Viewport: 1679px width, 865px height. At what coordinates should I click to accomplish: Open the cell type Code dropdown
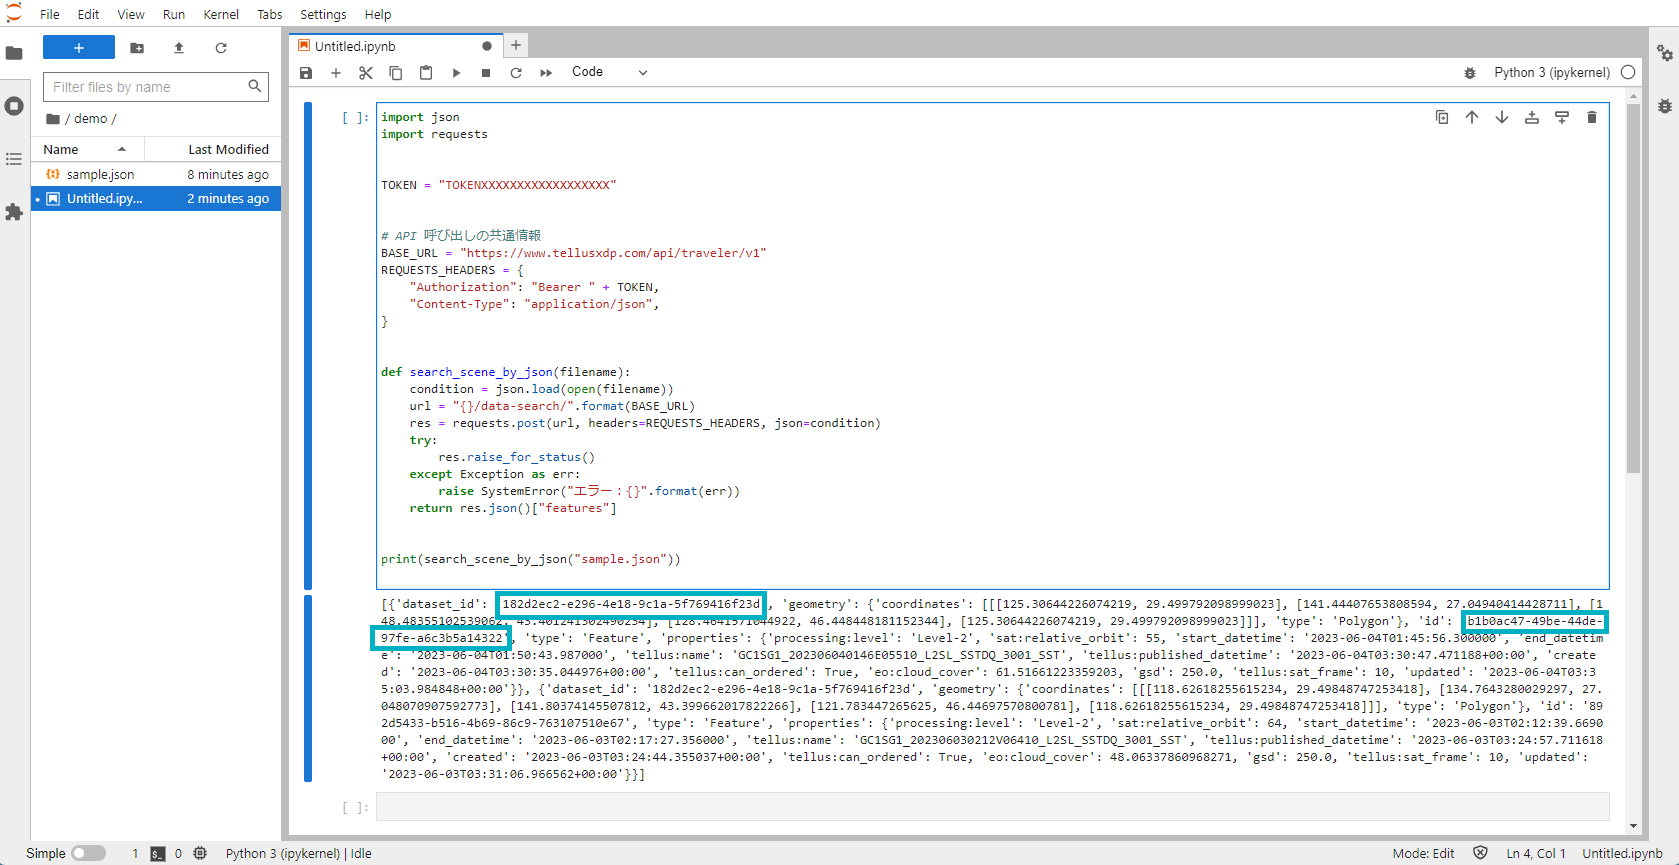[610, 72]
